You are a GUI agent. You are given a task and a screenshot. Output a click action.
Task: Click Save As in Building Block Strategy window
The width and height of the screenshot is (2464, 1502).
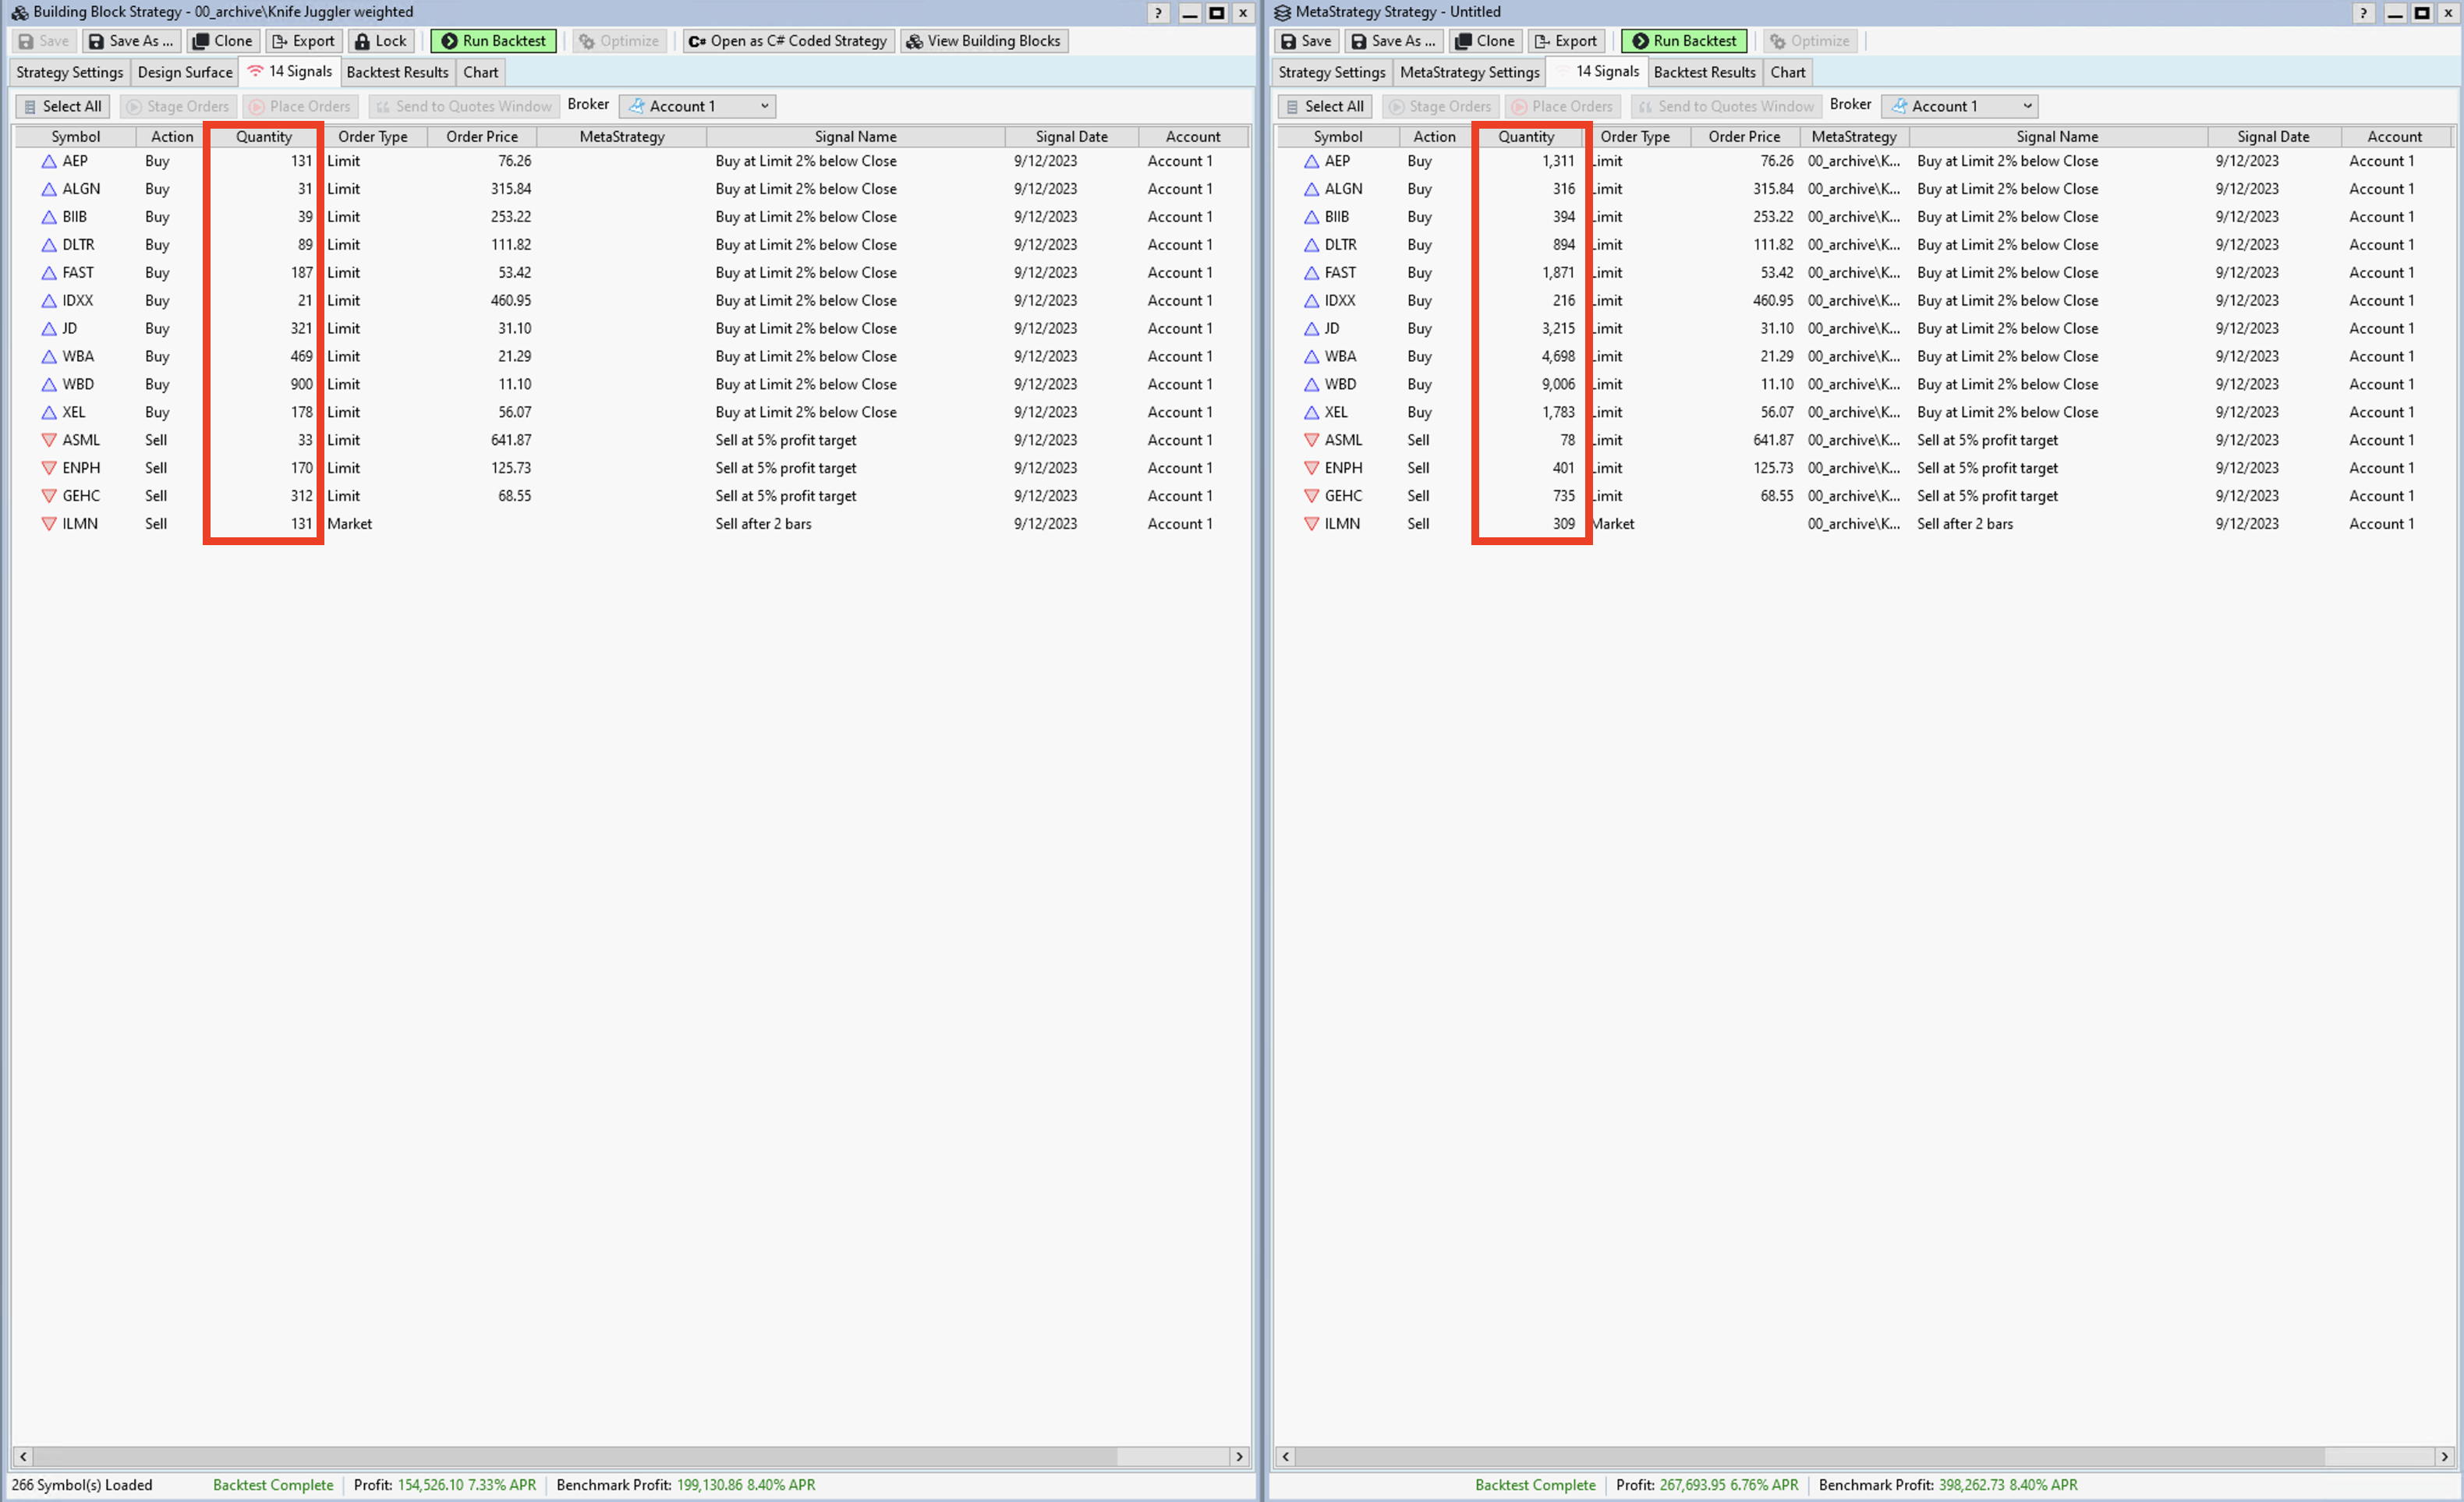tap(131, 41)
